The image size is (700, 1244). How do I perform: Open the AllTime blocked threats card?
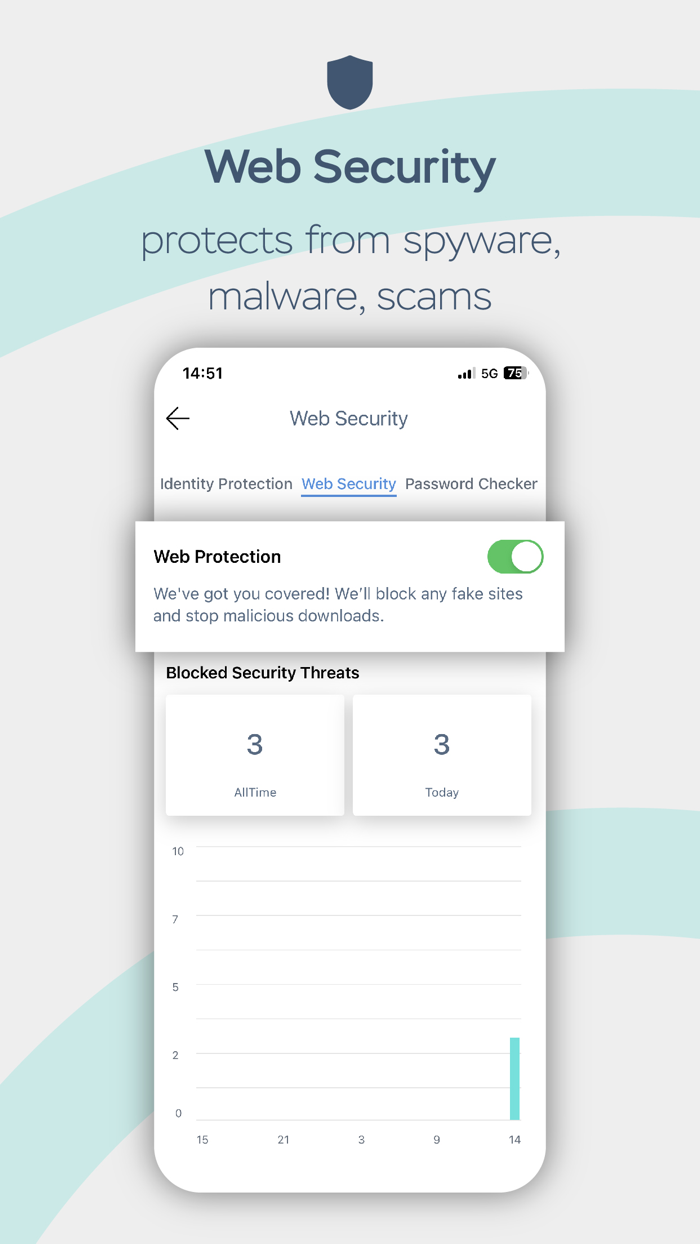tap(255, 755)
